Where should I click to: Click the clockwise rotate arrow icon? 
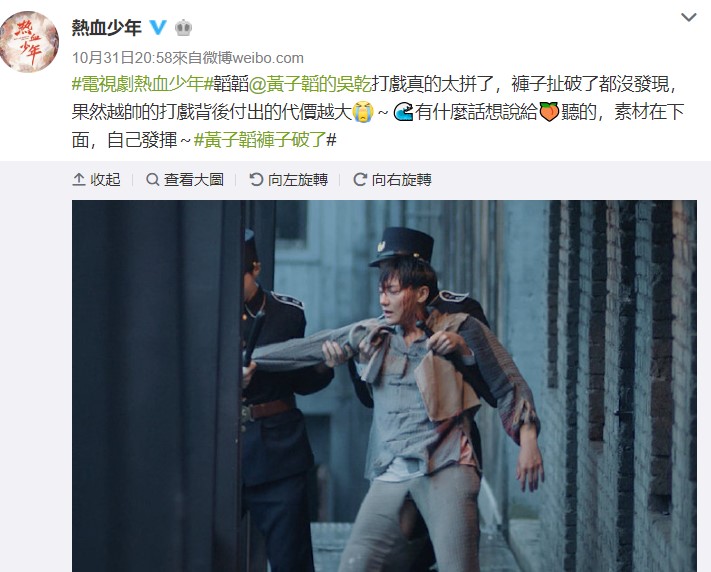point(360,180)
